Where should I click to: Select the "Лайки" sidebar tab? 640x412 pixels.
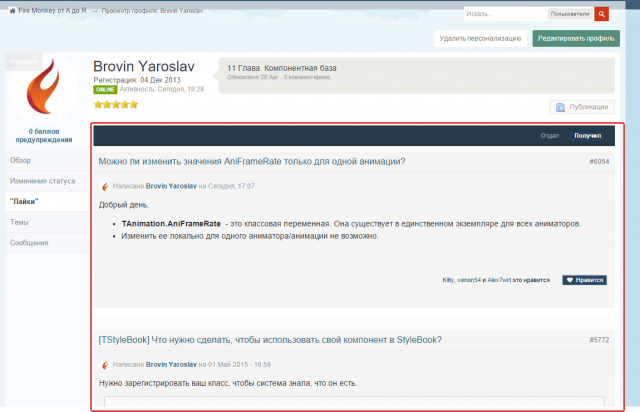[x=47, y=201]
